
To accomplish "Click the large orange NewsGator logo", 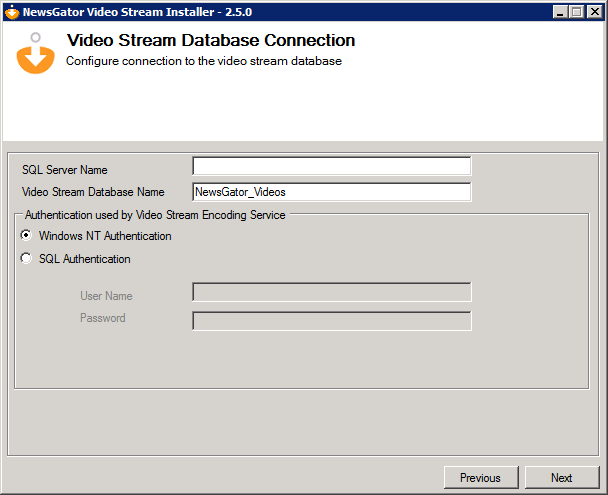I will (35, 53).
